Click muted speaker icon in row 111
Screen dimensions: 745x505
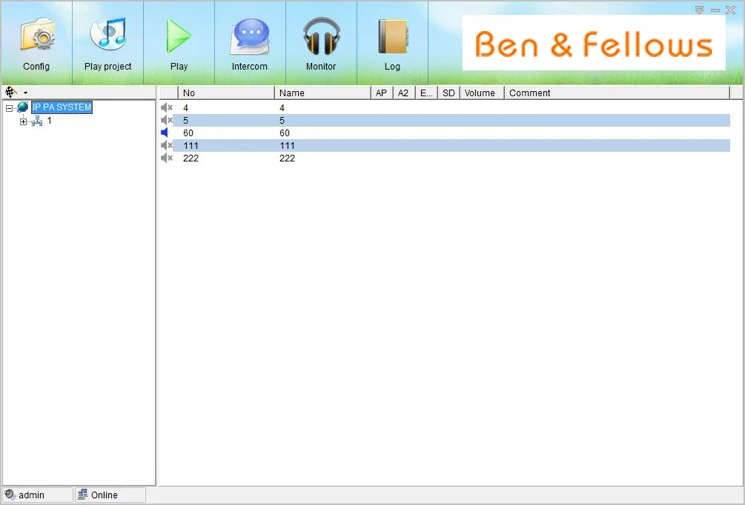(x=166, y=145)
